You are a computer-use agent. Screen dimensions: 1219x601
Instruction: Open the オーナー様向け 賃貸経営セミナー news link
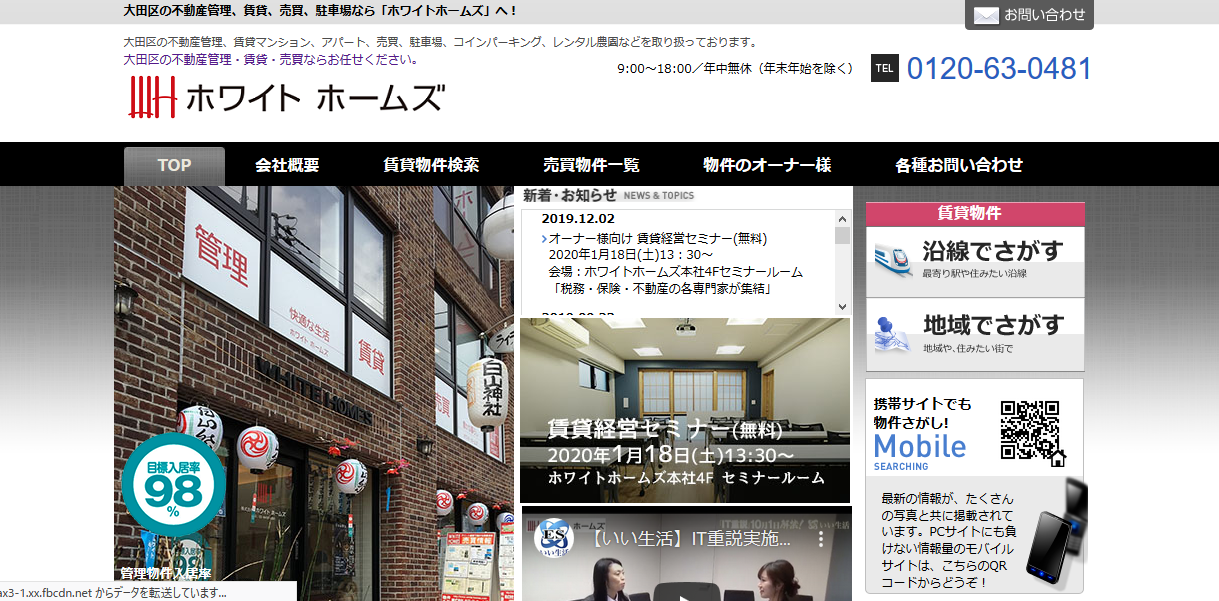point(657,239)
